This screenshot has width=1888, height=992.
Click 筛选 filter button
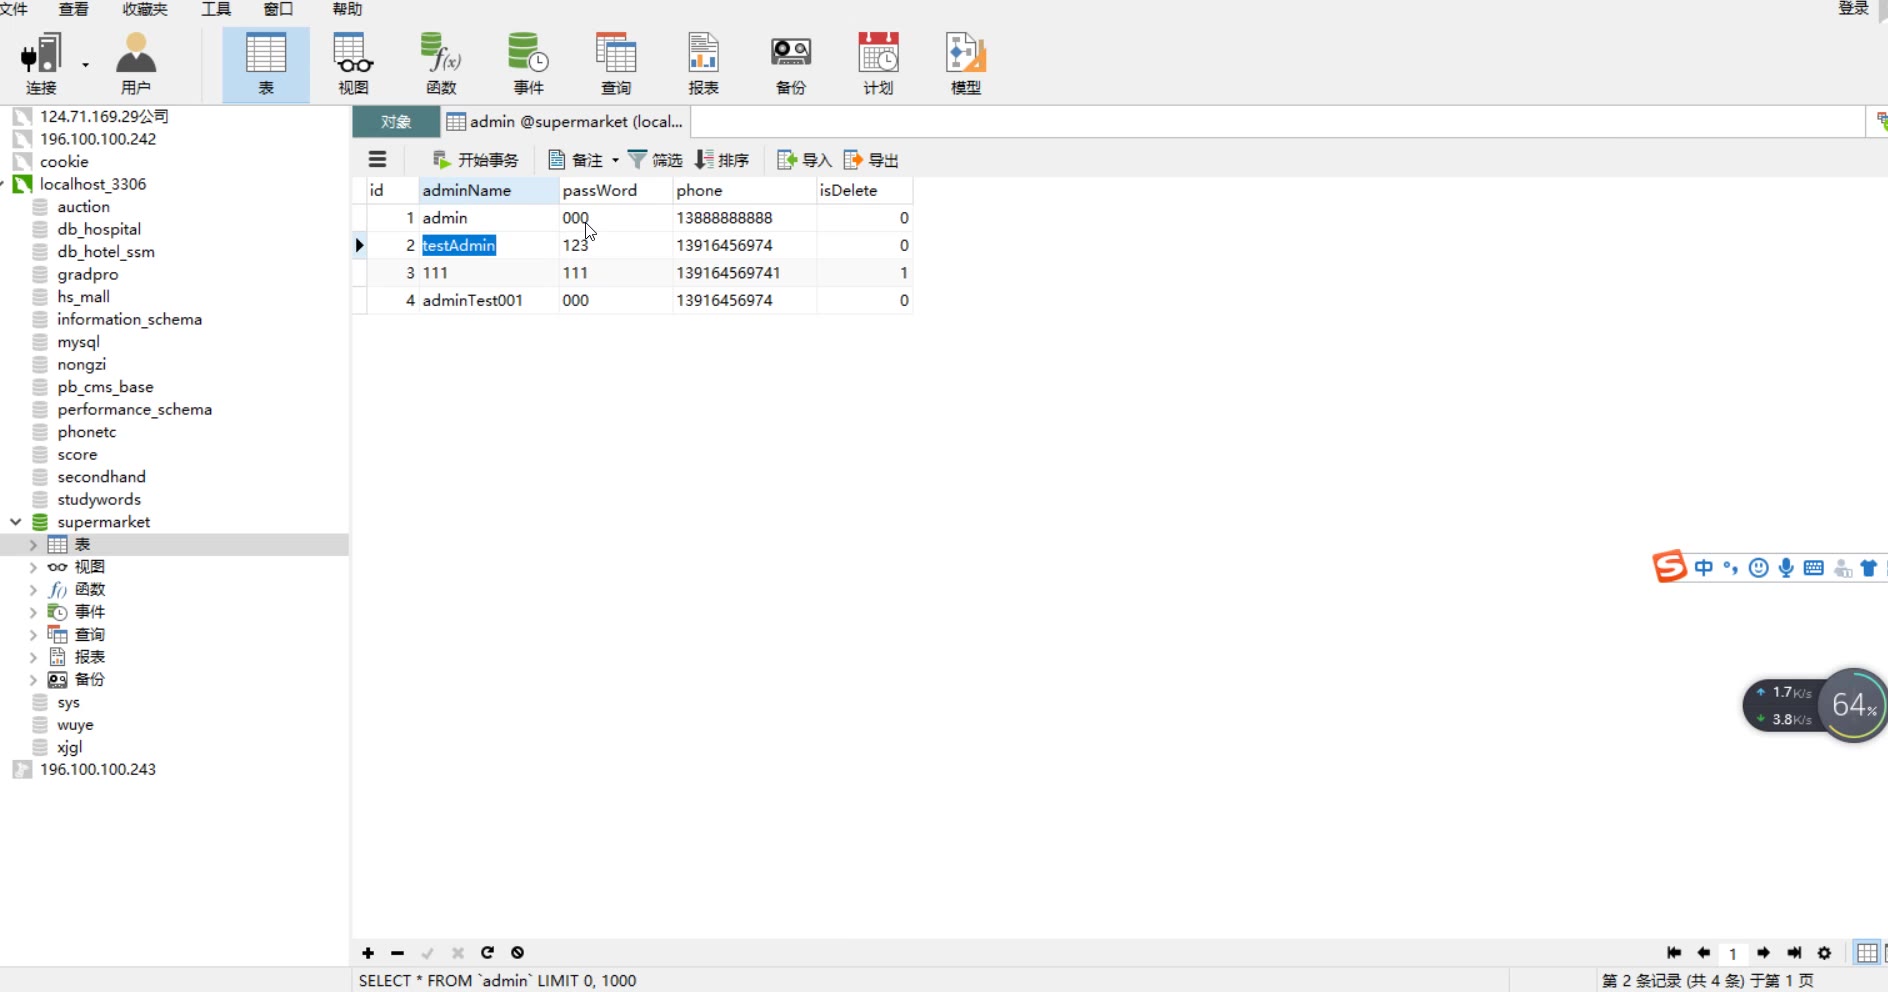point(655,160)
